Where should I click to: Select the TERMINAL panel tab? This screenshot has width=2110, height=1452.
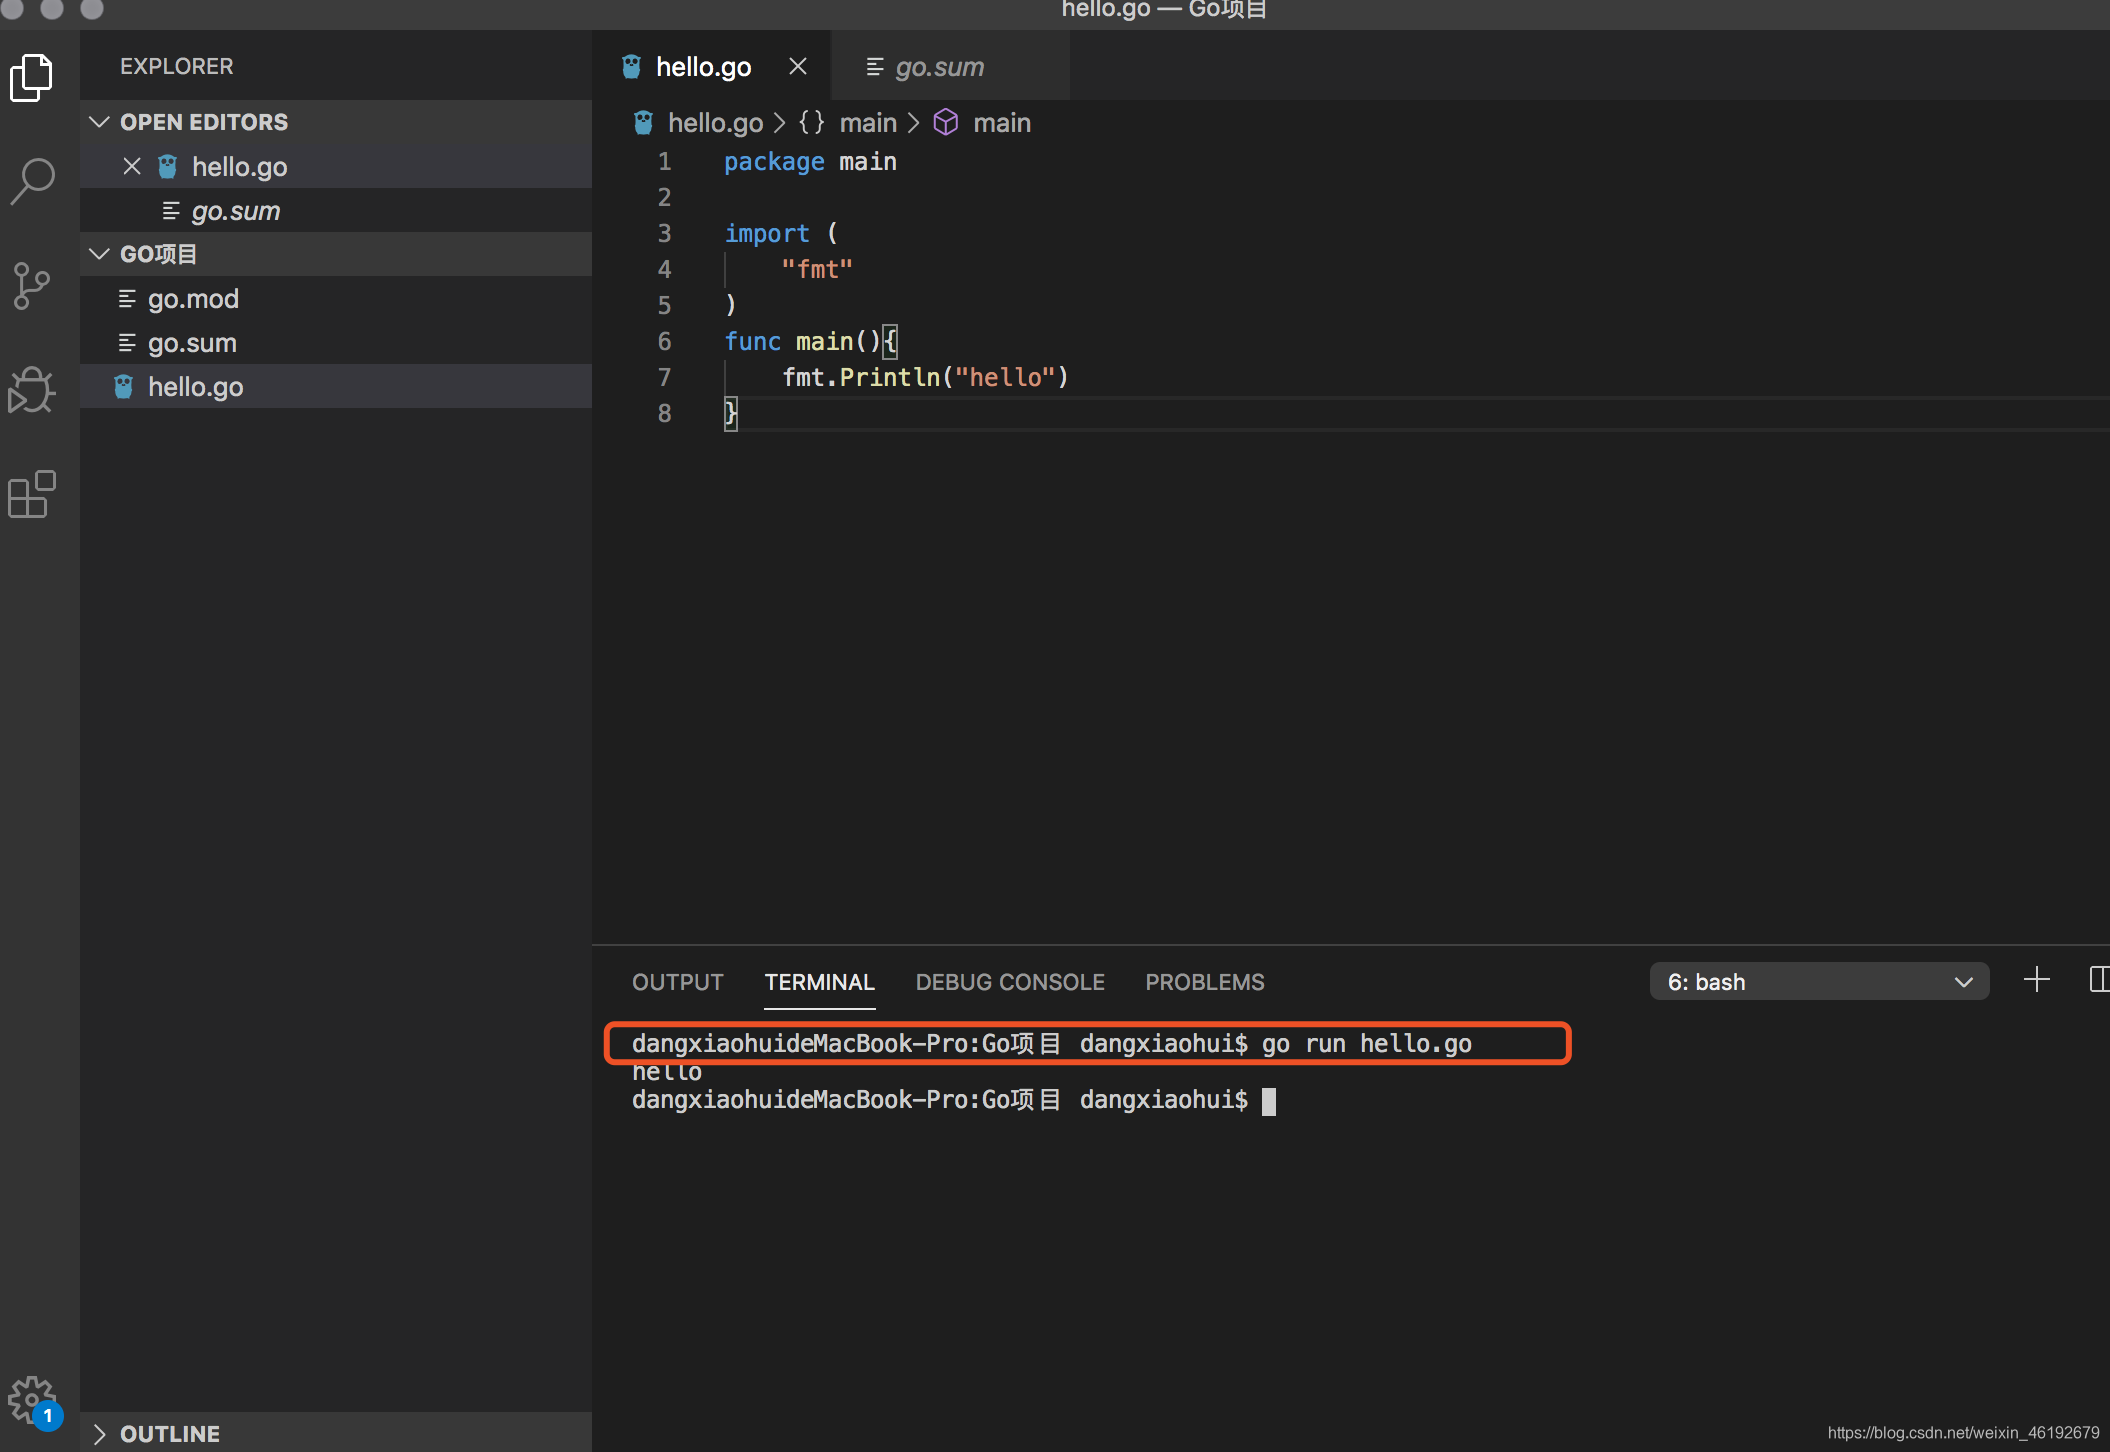pos(819,982)
